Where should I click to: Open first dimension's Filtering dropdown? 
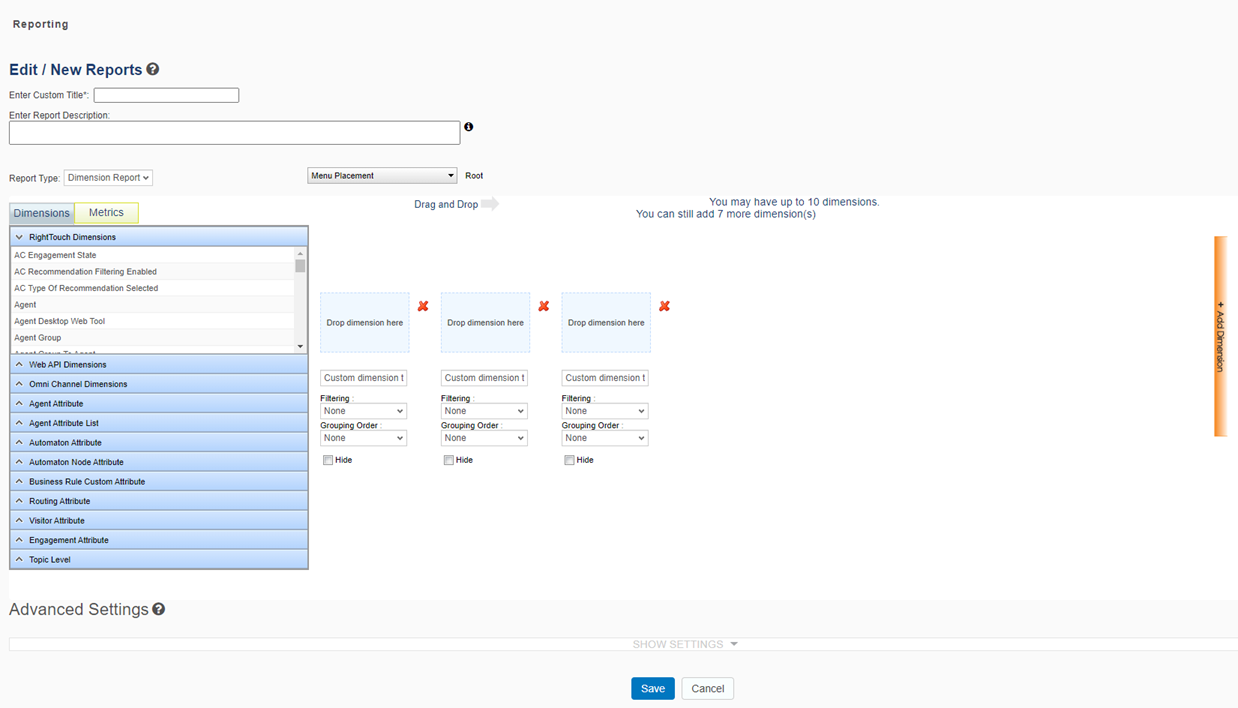click(363, 411)
